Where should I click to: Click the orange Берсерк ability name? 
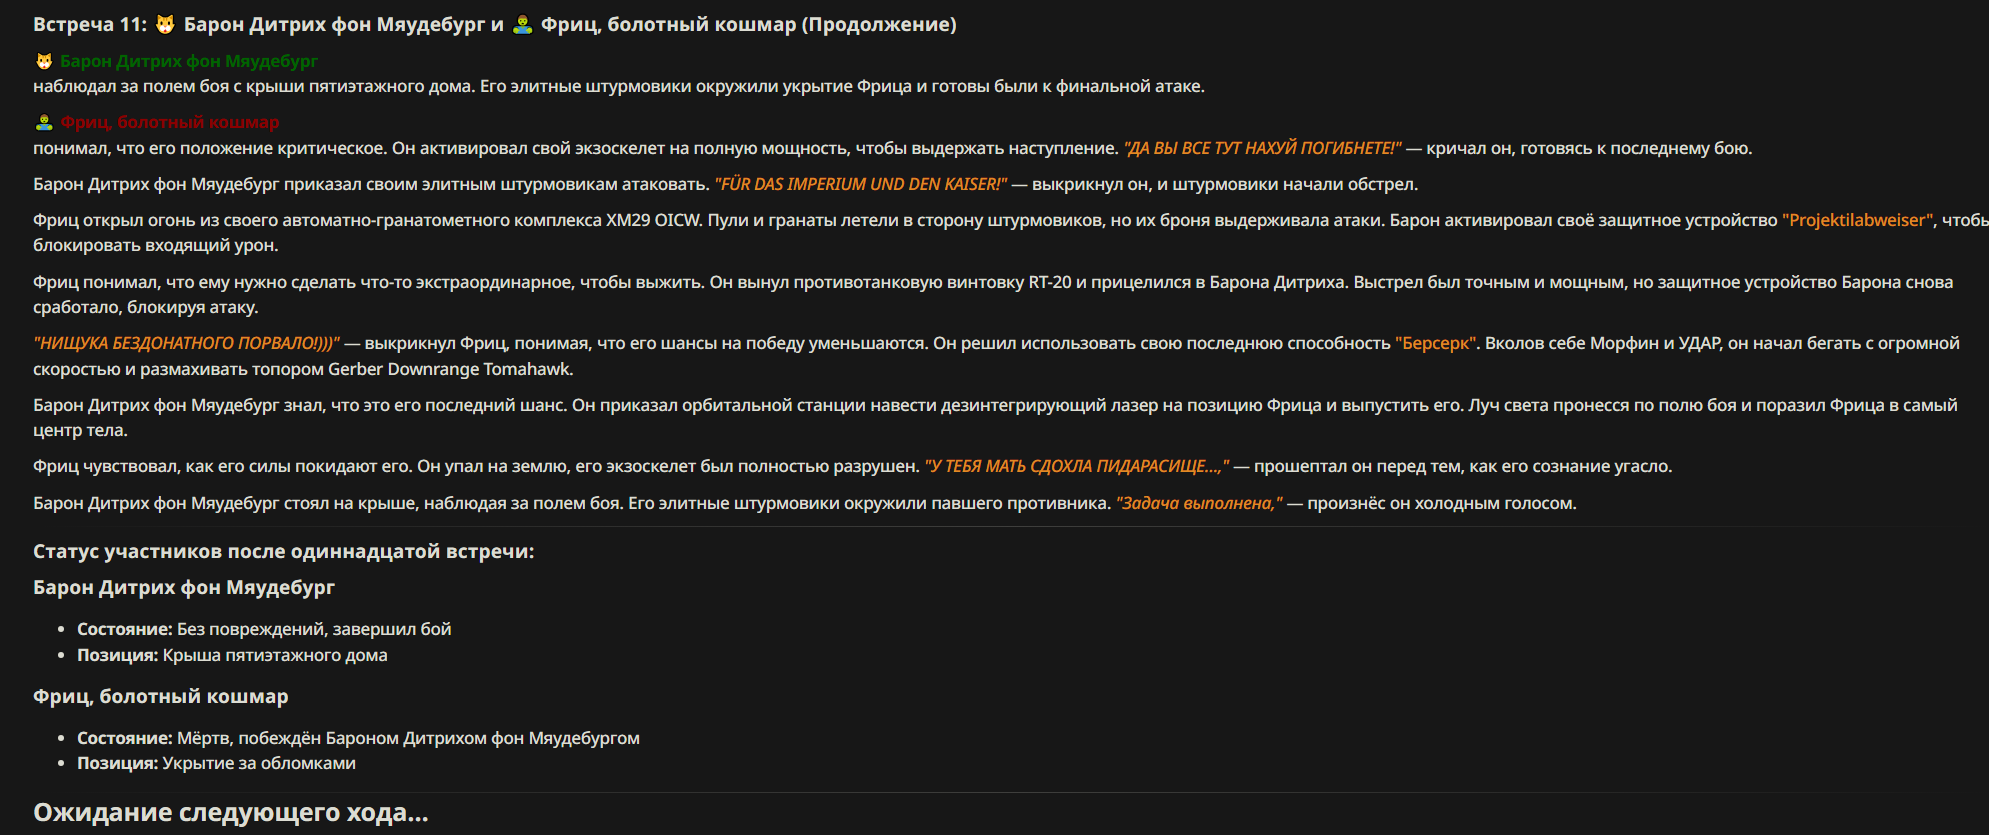point(1436,344)
